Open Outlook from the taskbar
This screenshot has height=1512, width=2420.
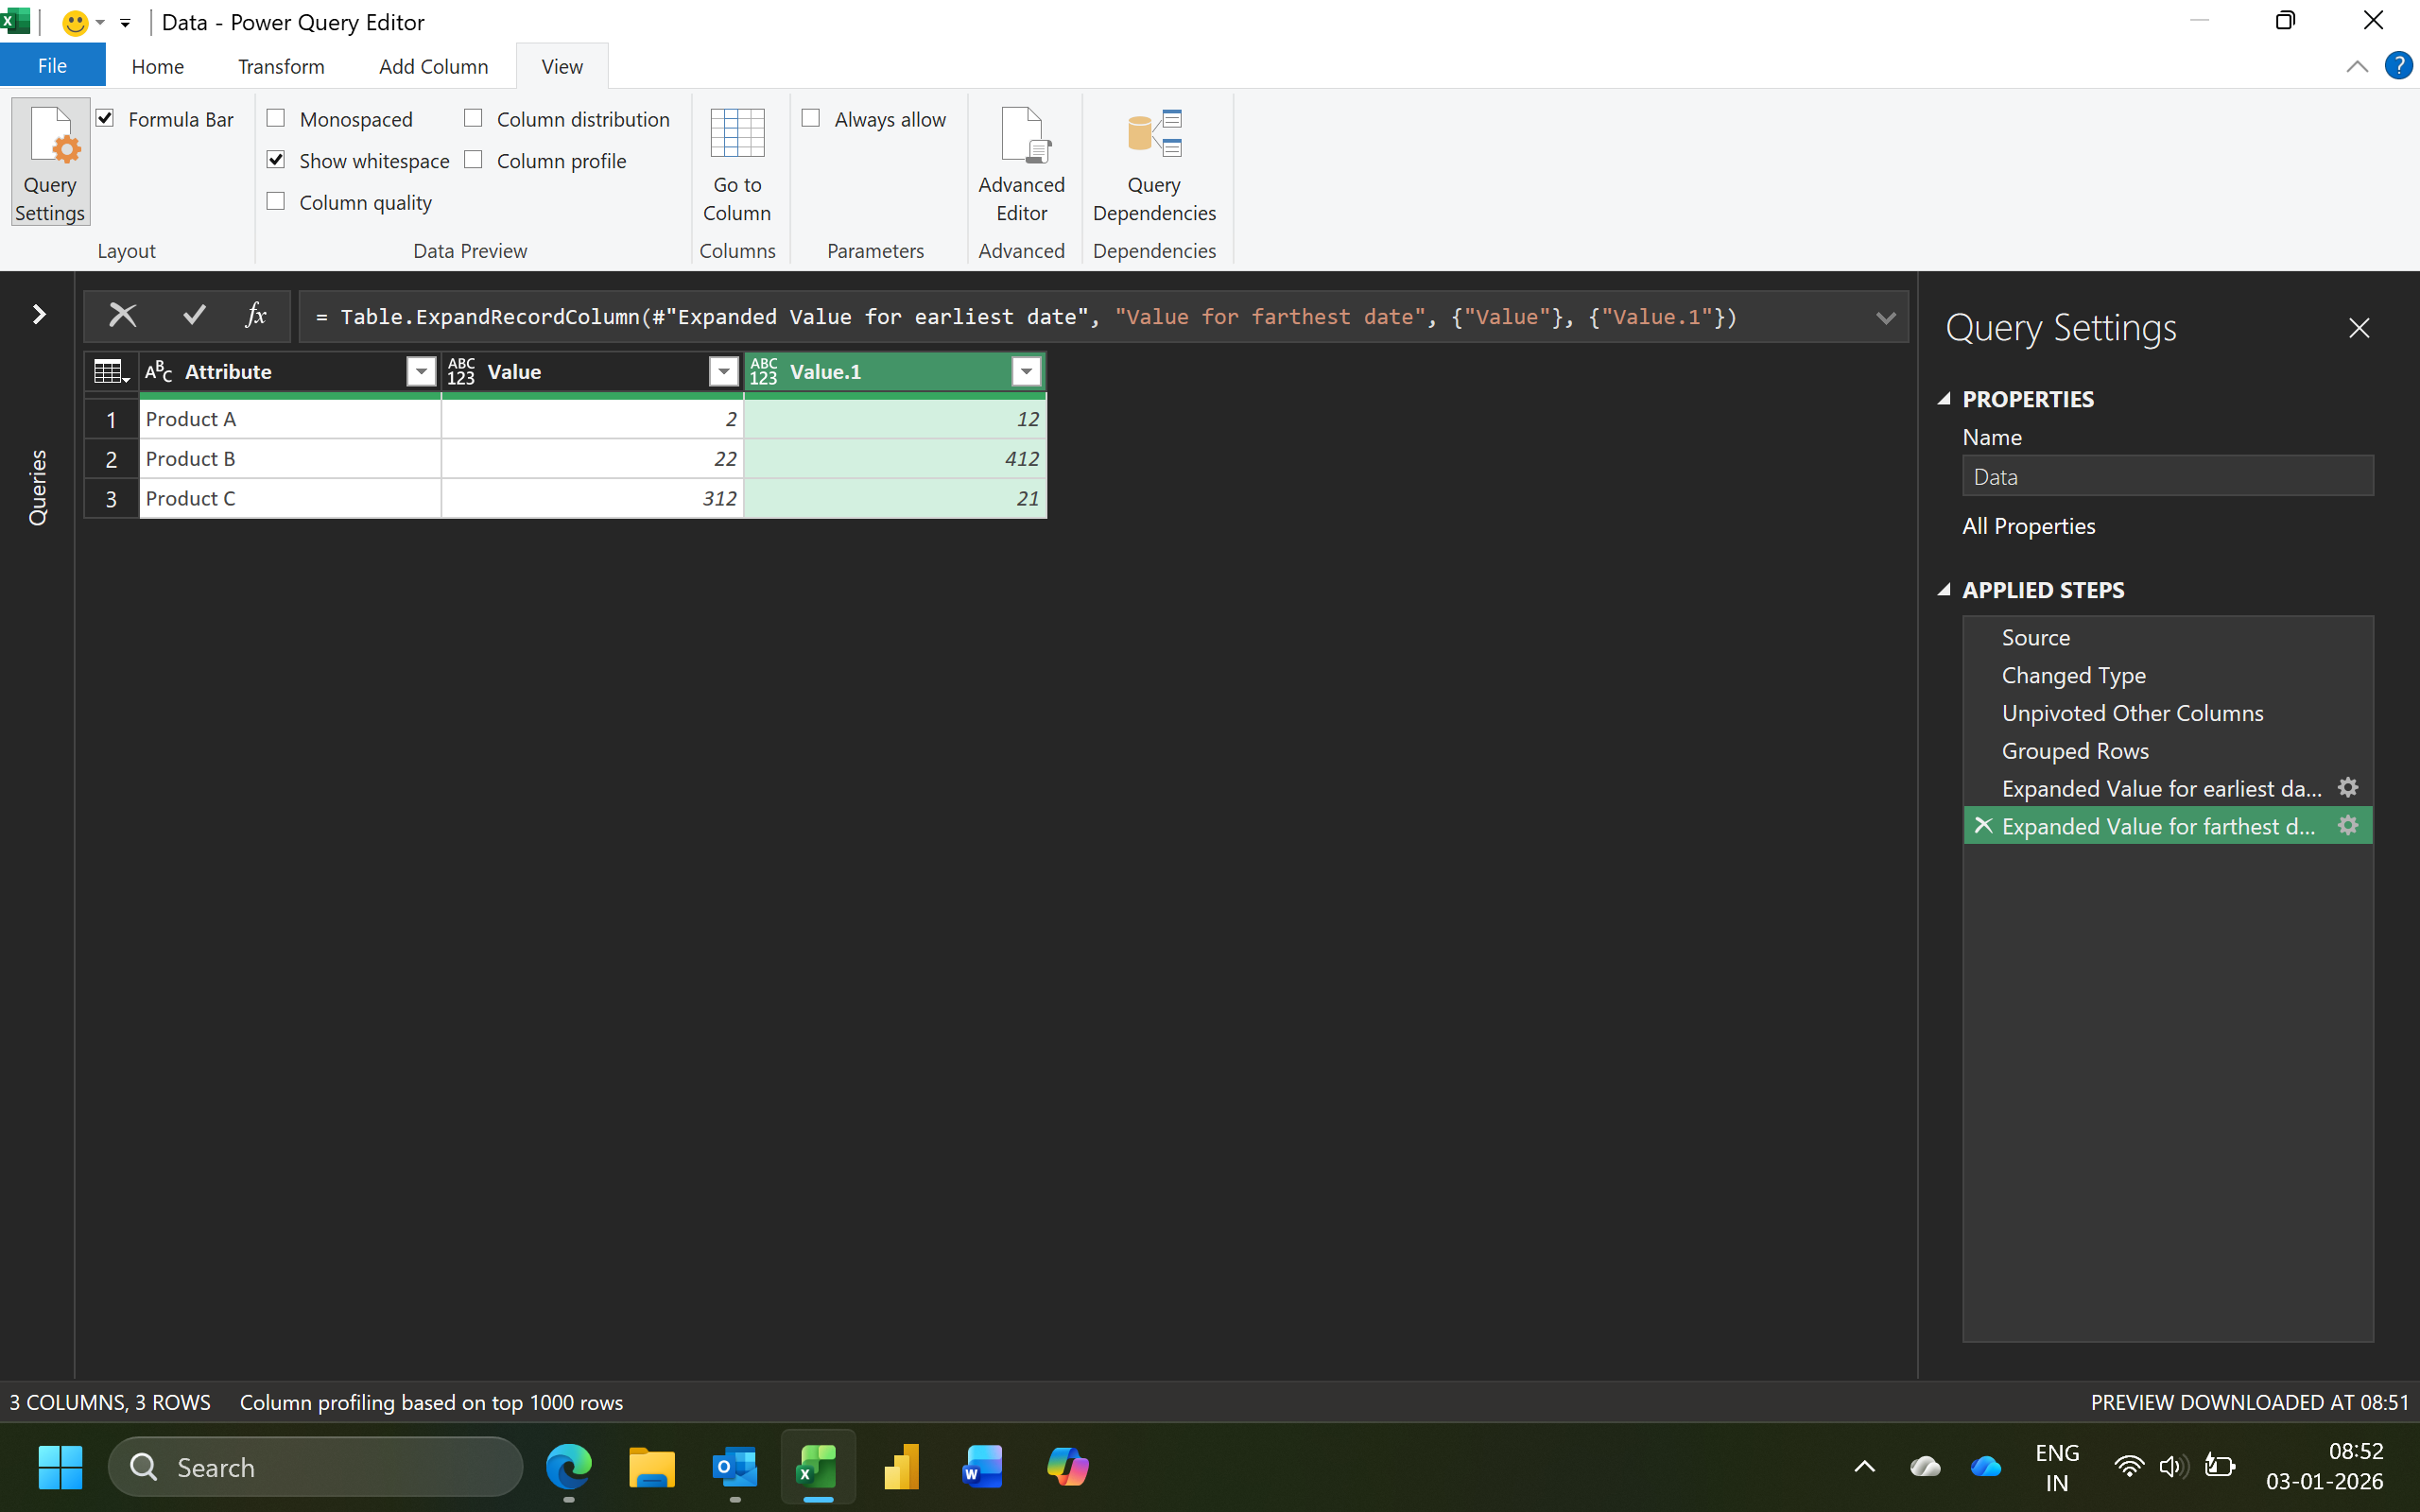click(735, 1467)
